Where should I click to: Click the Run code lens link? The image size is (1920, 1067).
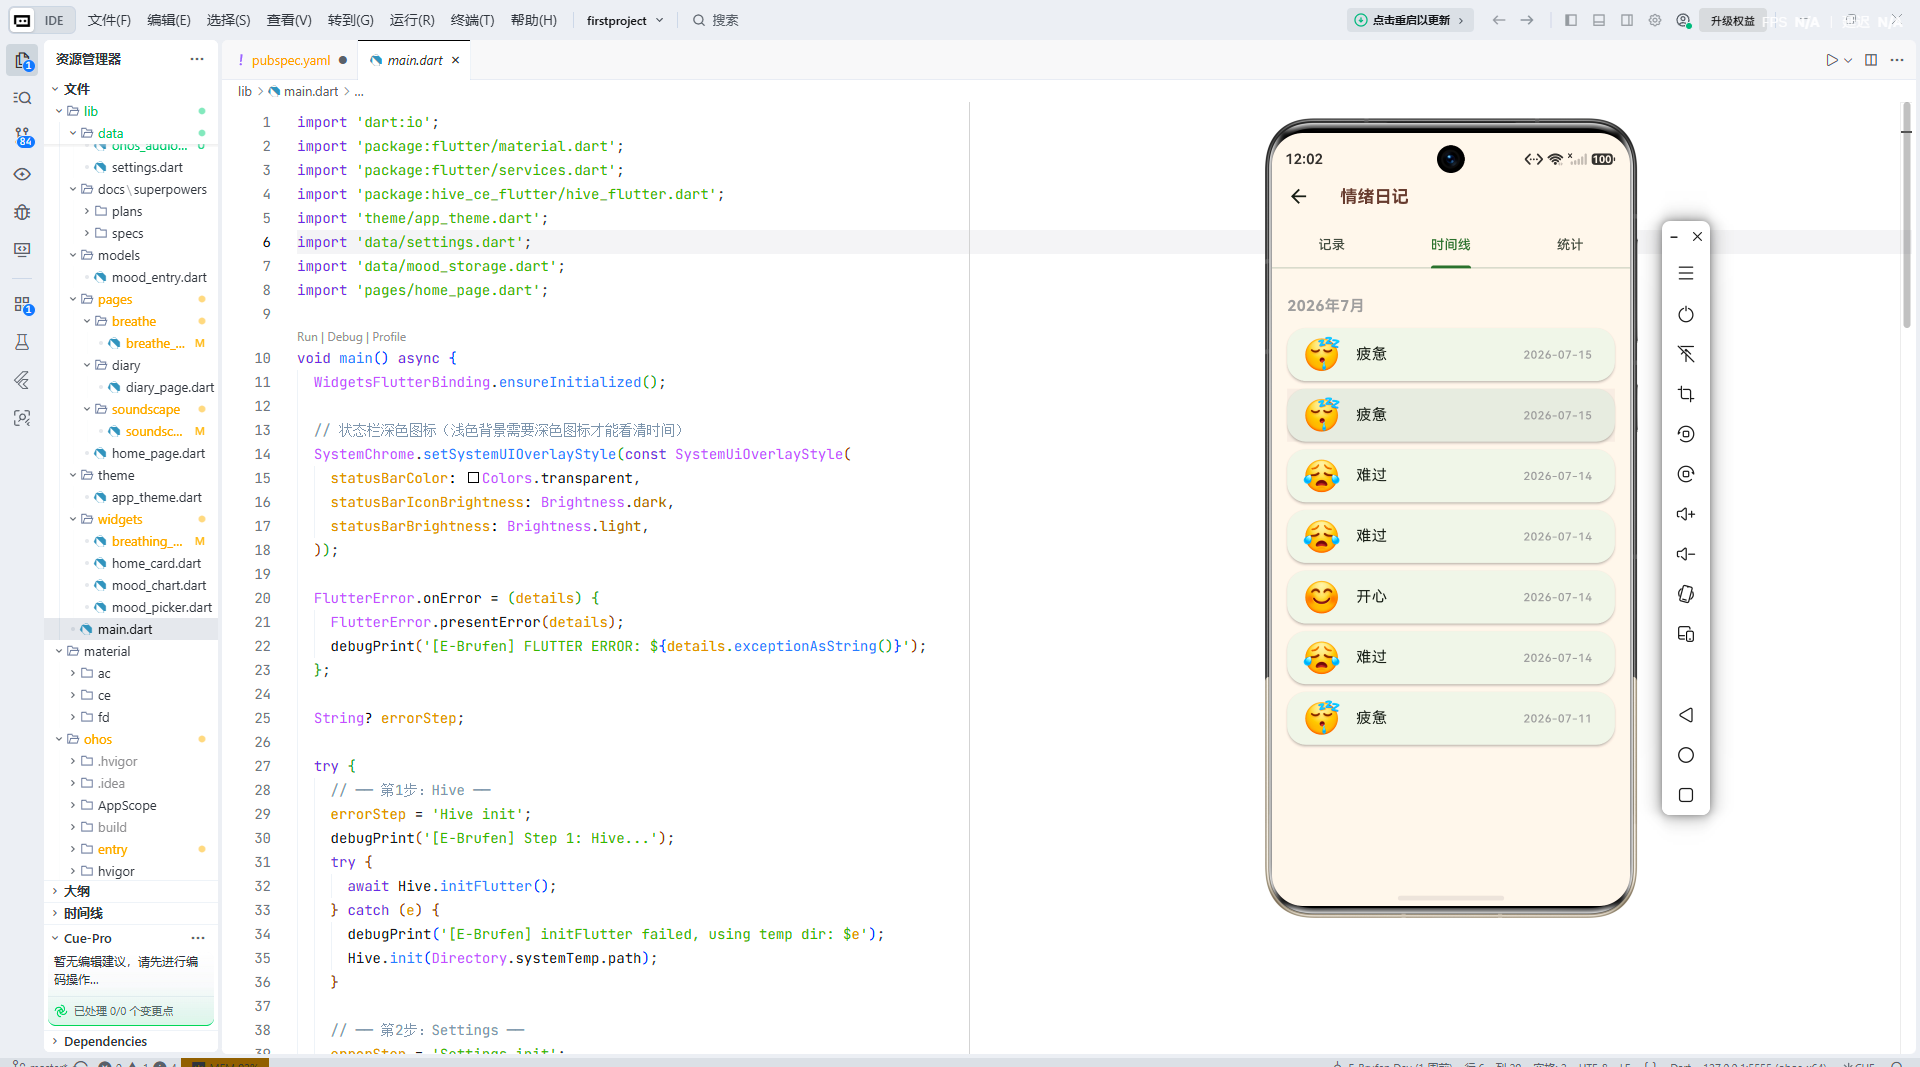click(307, 337)
